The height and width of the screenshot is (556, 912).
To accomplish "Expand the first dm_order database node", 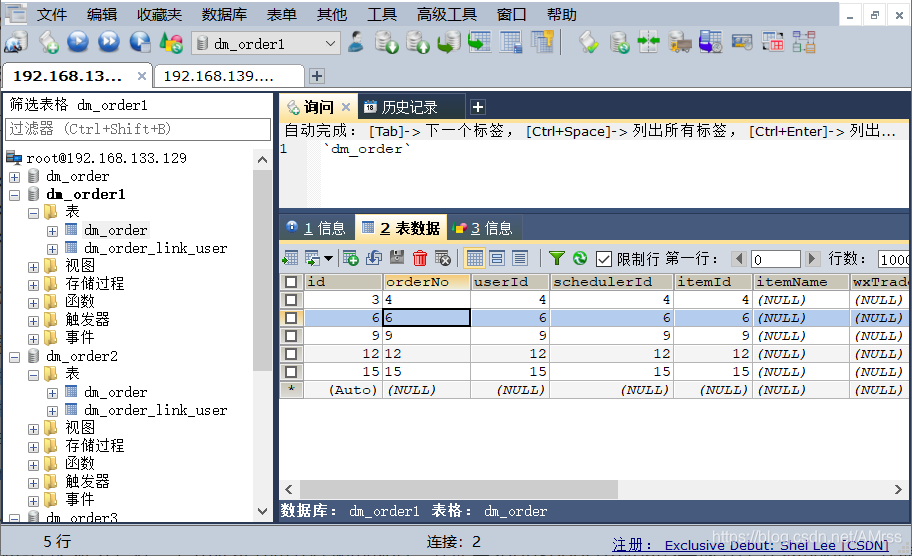I will click(x=15, y=177).
